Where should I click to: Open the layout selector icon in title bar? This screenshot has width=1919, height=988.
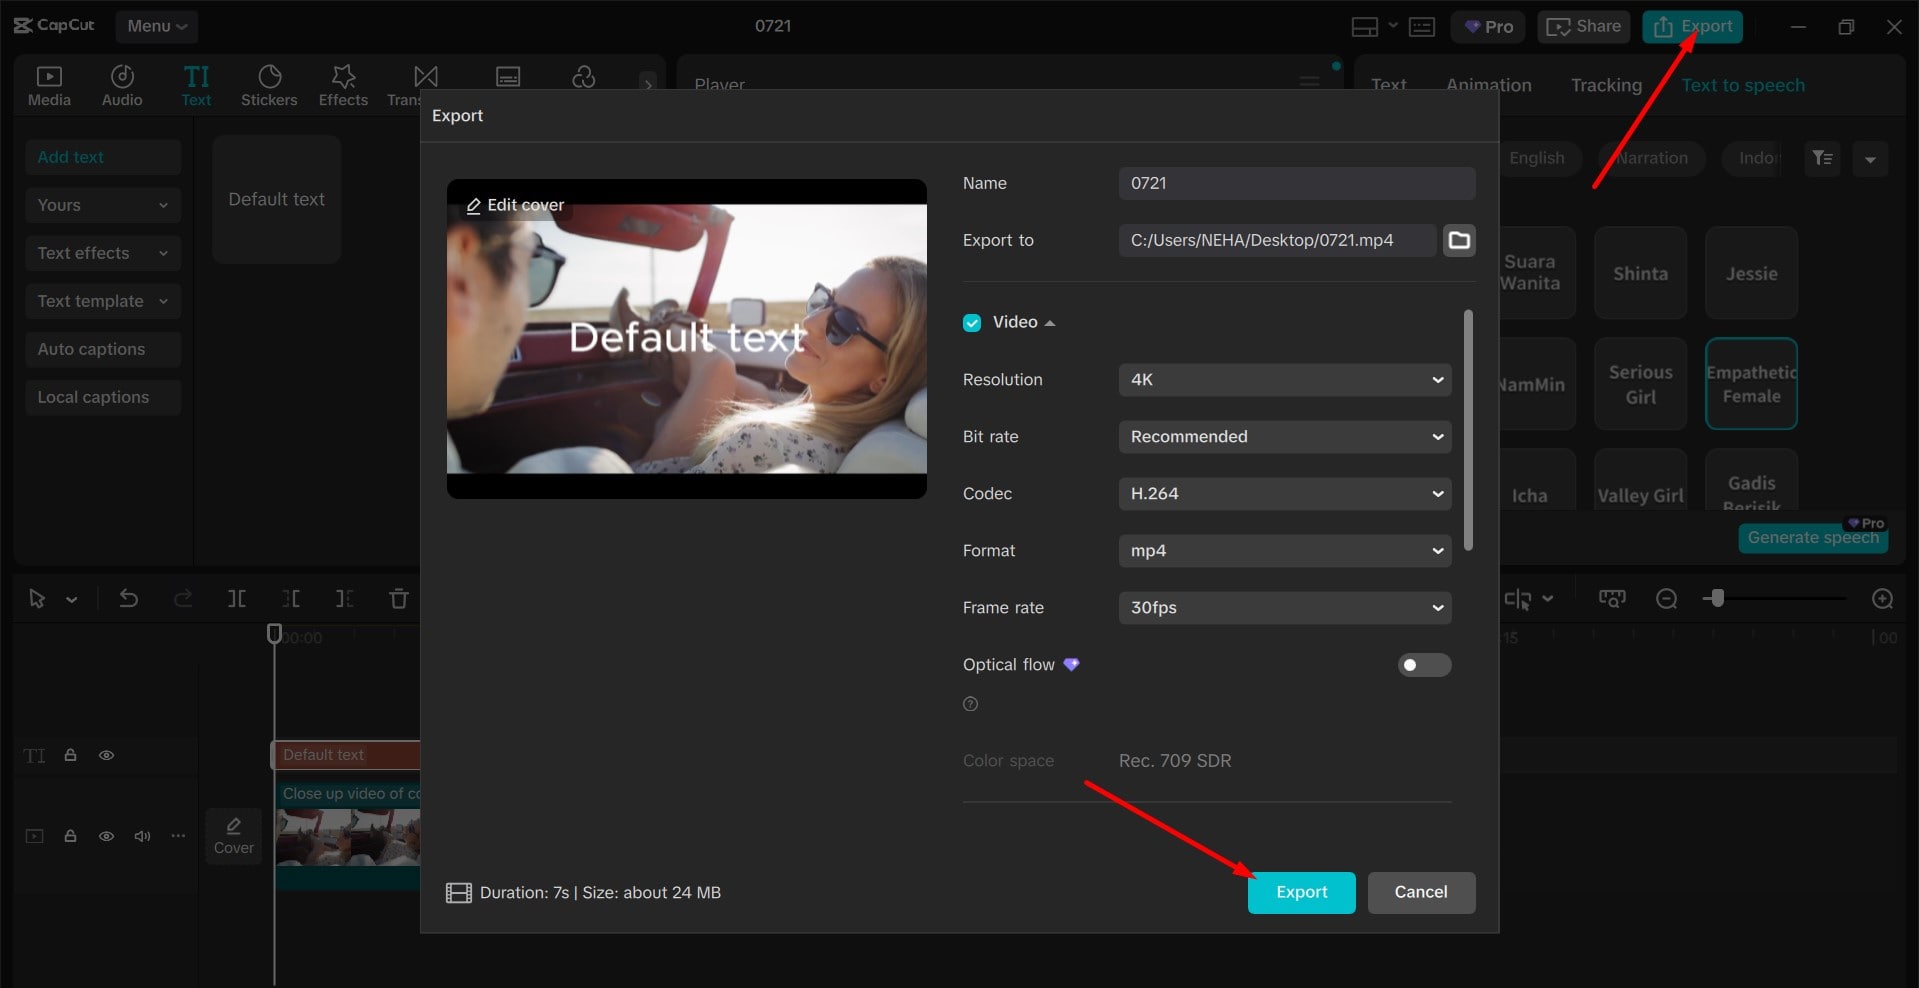click(1365, 27)
